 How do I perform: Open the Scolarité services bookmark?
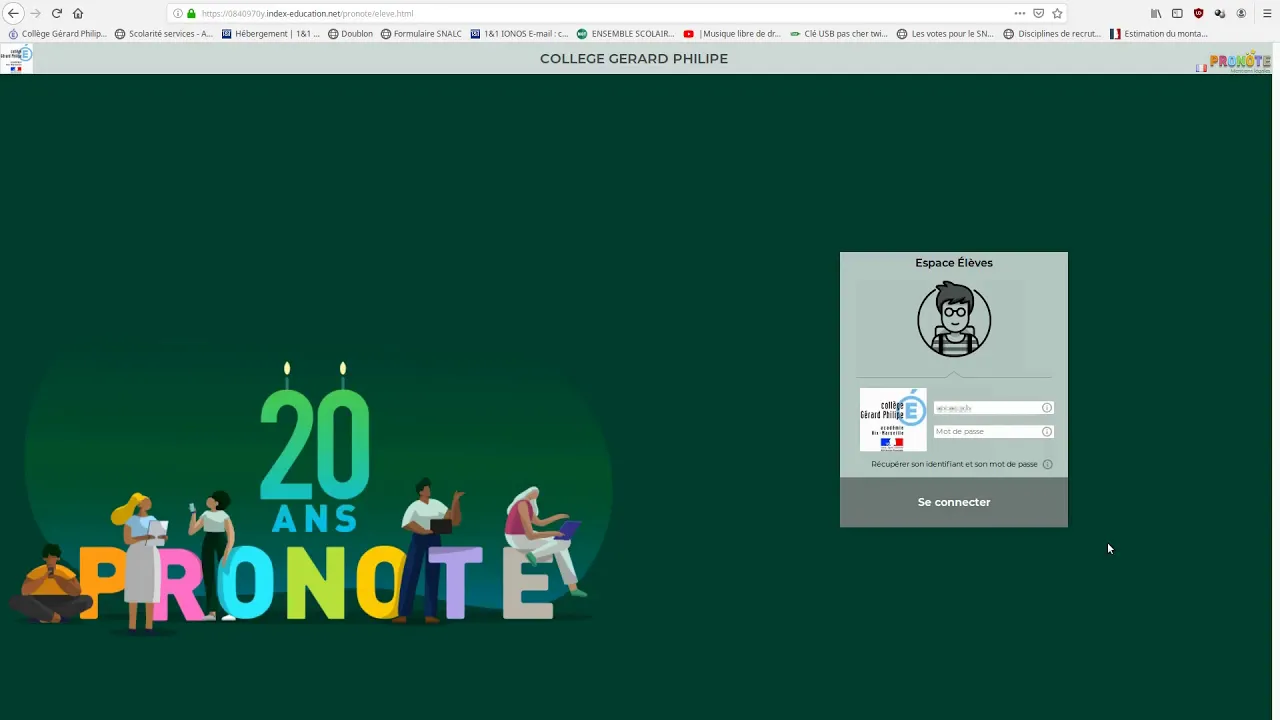tap(164, 33)
